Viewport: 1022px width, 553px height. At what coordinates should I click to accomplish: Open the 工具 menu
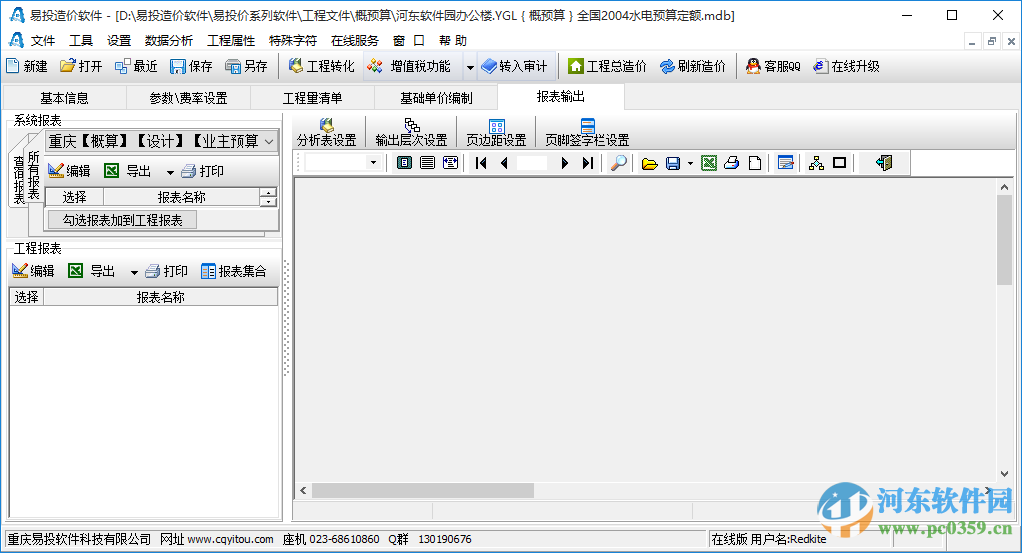click(81, 40)
